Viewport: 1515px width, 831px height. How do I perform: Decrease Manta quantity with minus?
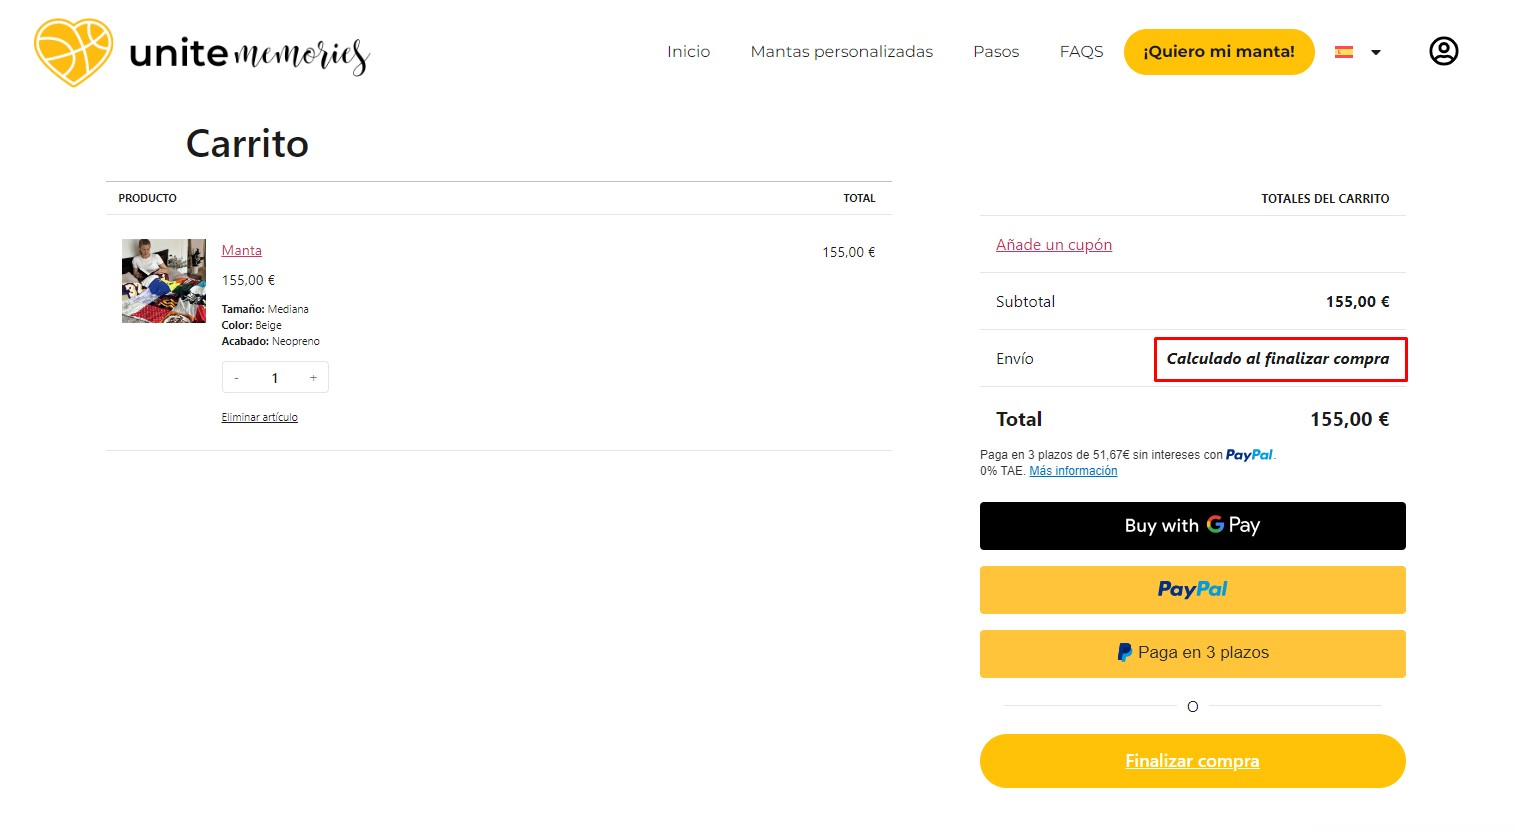pyautogui.click(x=237, y=378)
